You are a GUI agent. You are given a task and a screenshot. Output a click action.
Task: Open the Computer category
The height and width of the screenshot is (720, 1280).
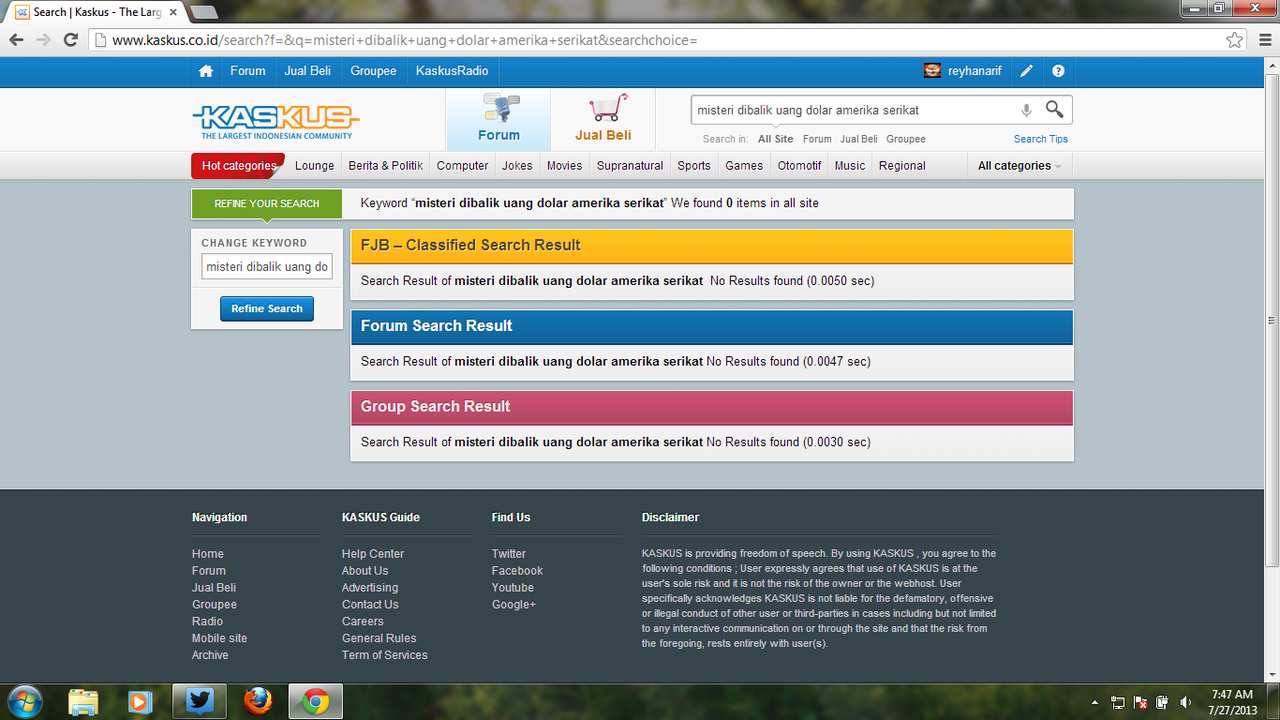point(463,166)
